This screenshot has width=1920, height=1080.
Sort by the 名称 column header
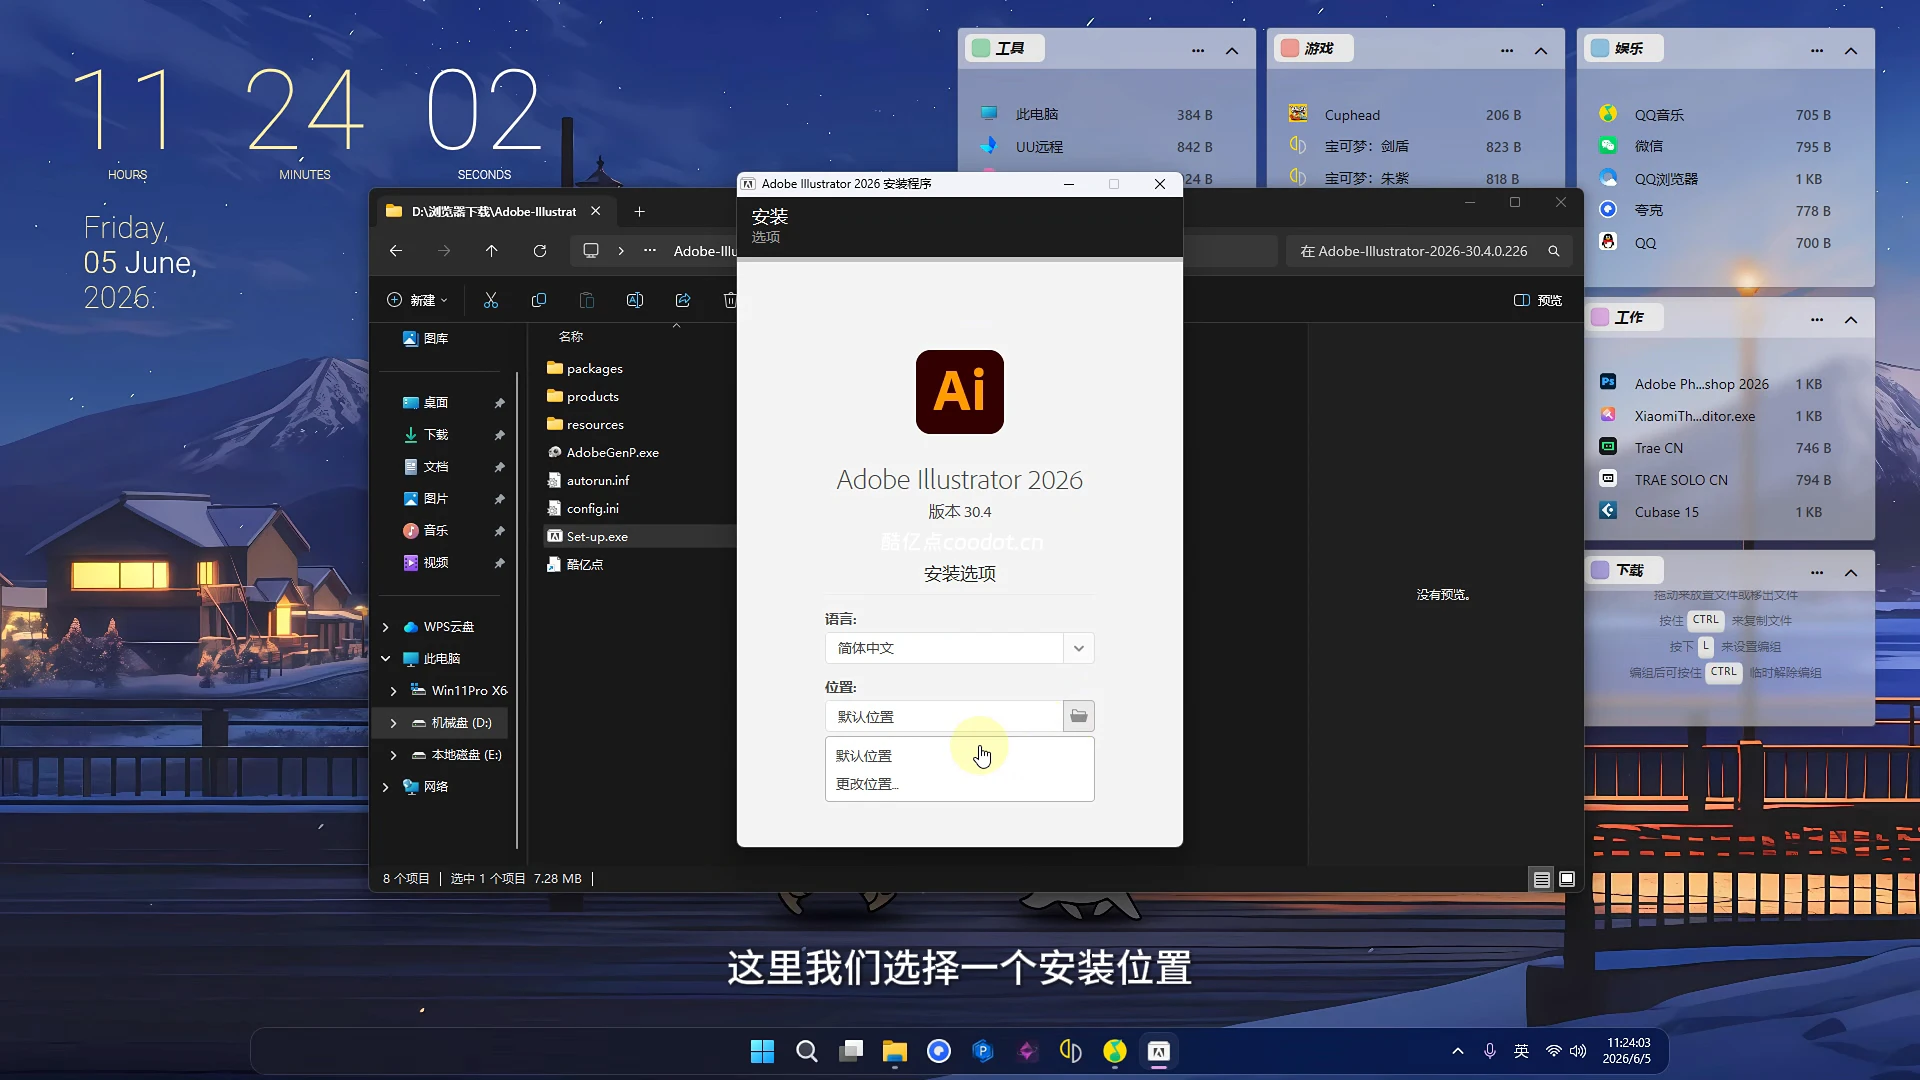[x=571, y=337]
